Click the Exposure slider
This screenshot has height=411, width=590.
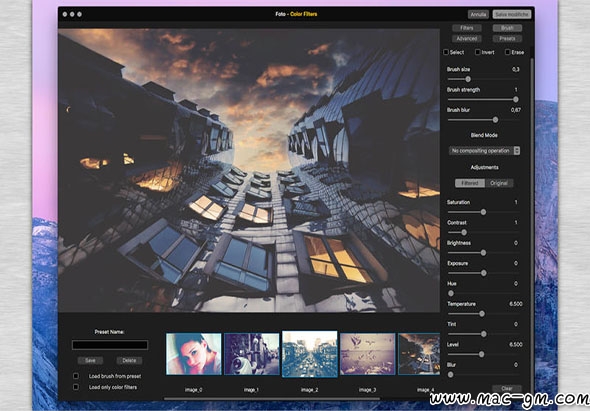(484, 273)
